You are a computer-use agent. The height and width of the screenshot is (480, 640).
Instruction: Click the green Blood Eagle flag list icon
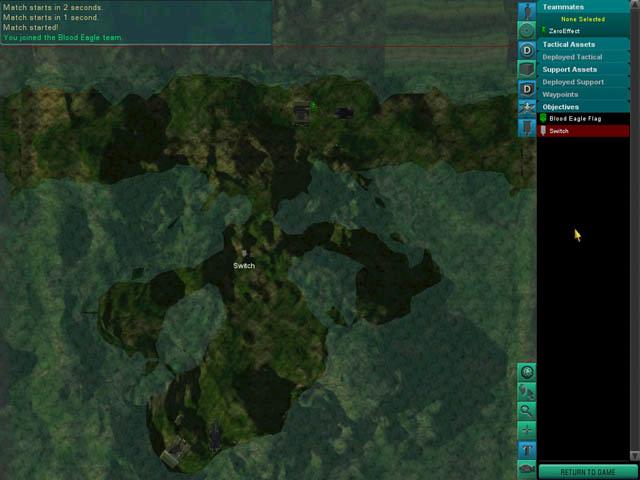point(543,118)
